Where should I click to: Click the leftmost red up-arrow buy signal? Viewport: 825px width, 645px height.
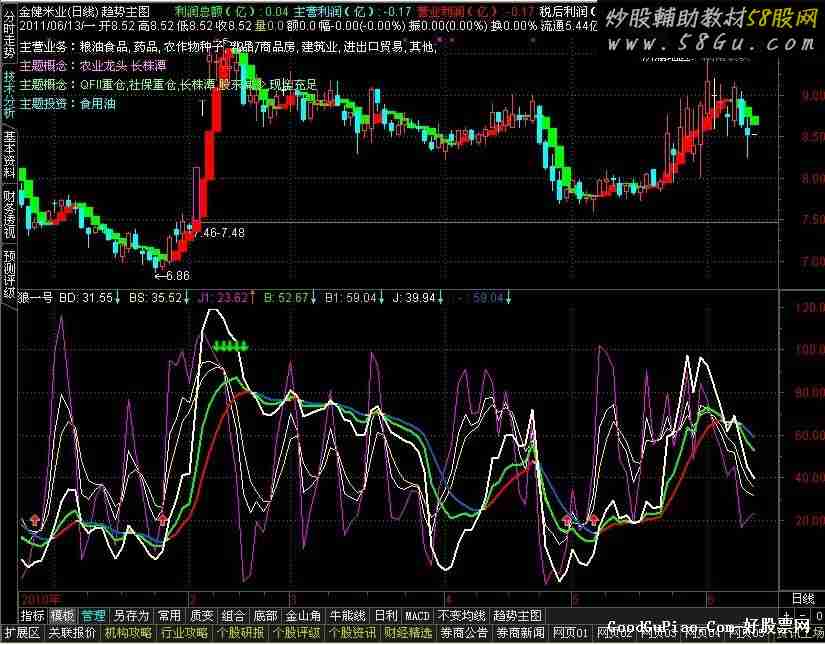[36, 520]
